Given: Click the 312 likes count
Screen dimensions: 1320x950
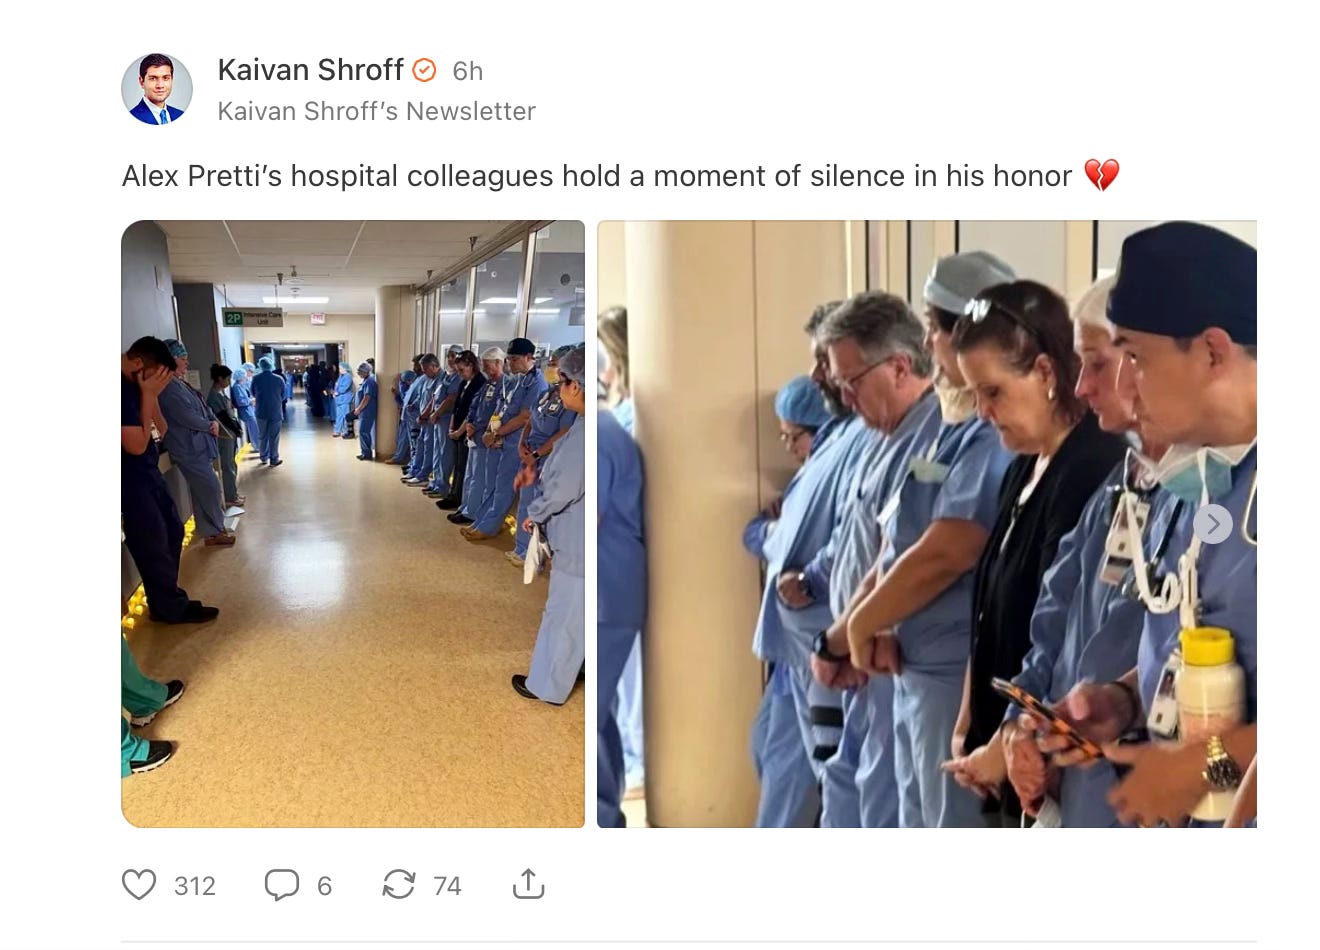Looking at the screenshot, I should click(x=195, y=886).
